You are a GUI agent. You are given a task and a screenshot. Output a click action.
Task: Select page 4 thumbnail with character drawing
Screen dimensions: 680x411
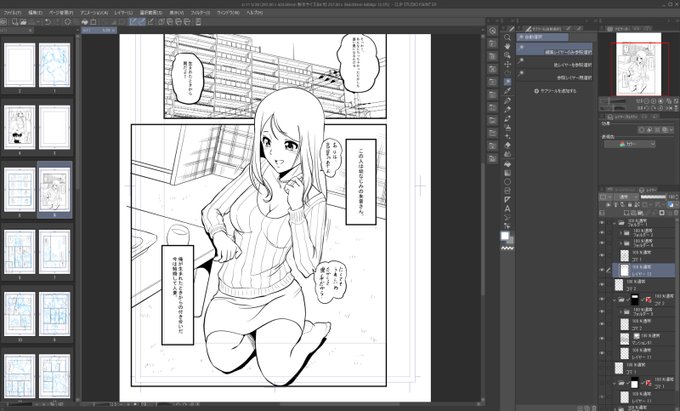[x=20, y=127]
